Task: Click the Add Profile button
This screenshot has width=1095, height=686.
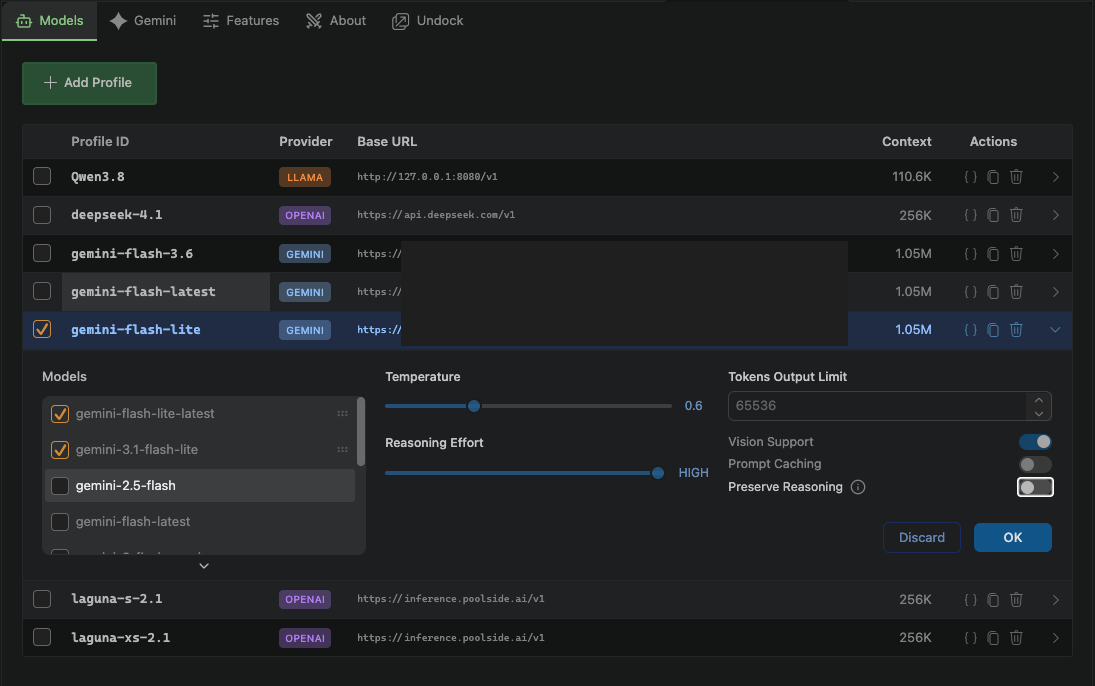Action: click(x=89, y=83)
